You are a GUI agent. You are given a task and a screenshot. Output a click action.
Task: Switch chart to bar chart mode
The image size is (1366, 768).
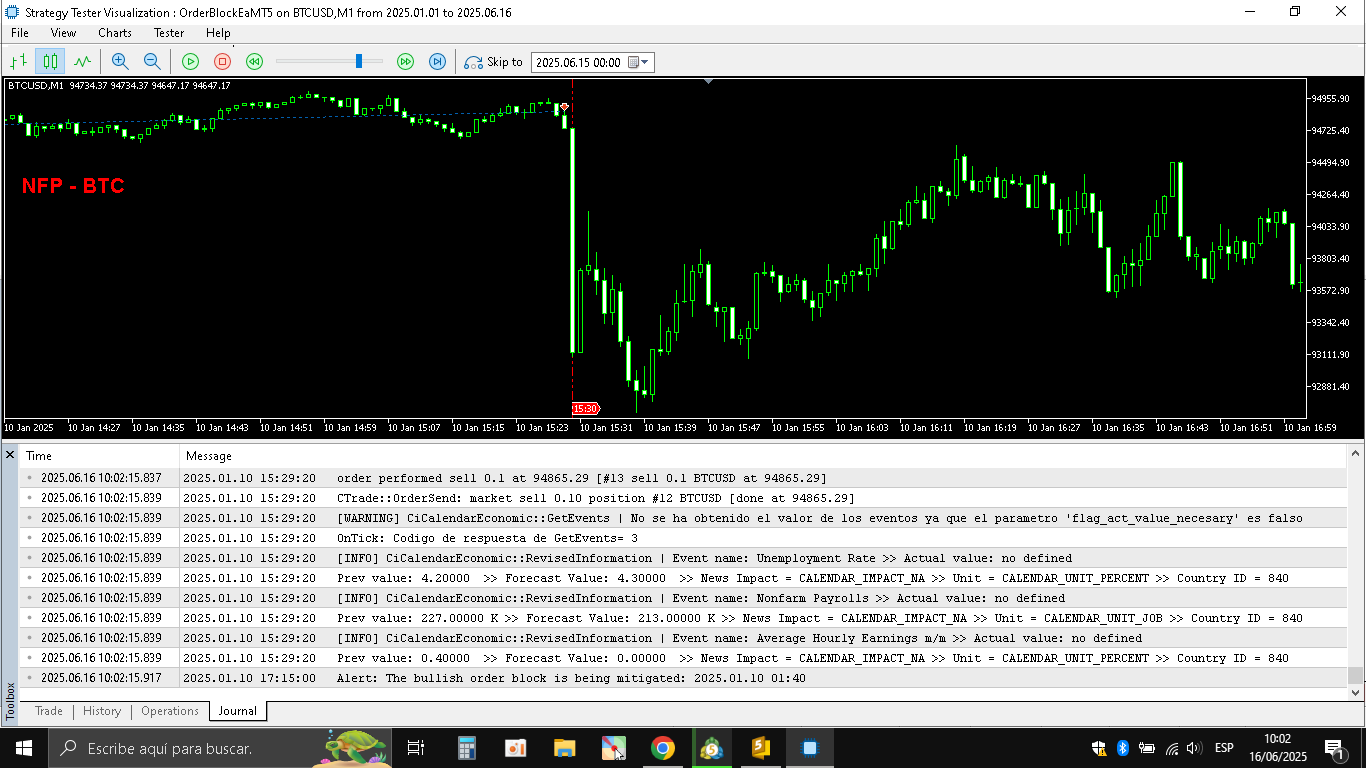coord(18,62)
